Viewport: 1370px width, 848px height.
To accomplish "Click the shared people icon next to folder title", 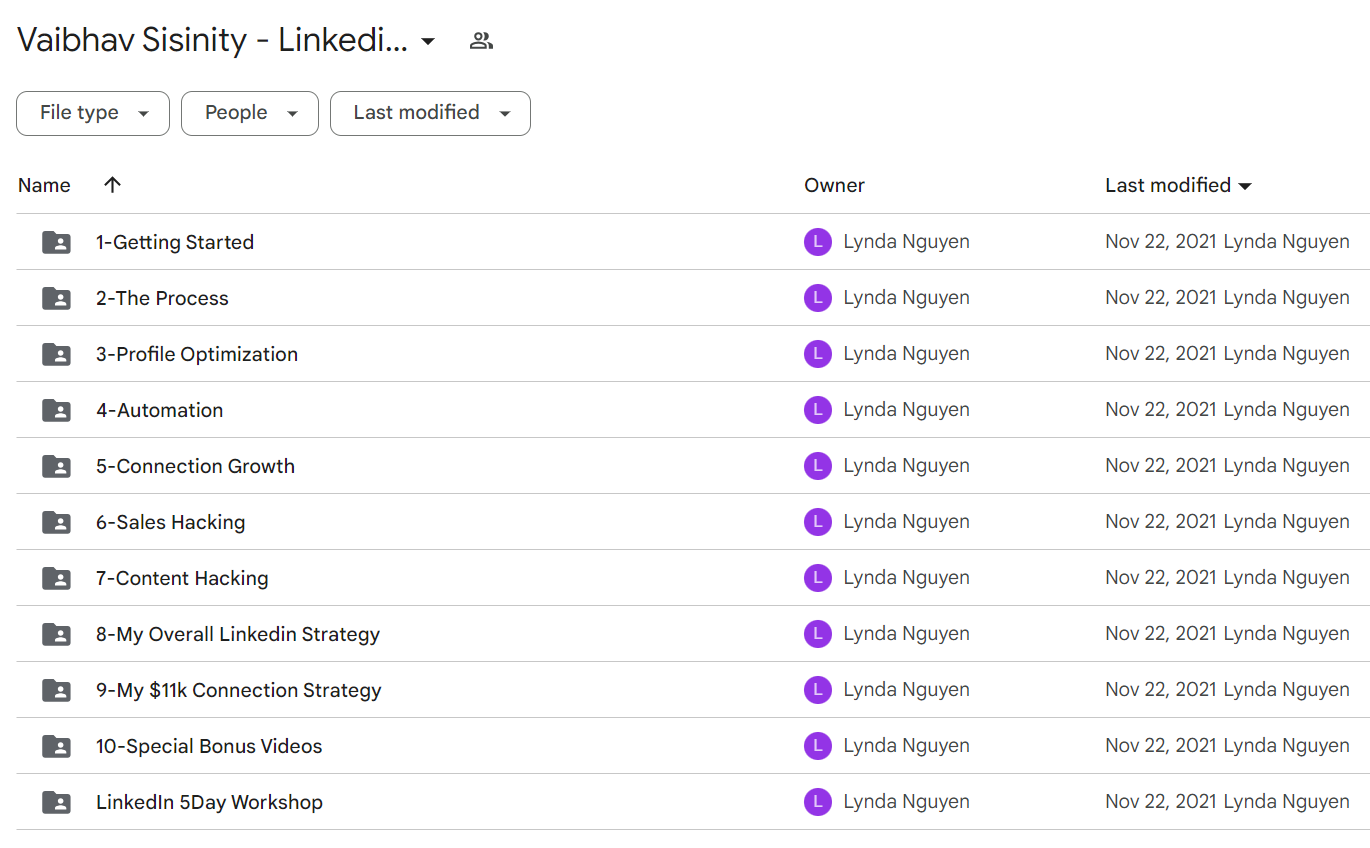I will [x=481, y=41].
